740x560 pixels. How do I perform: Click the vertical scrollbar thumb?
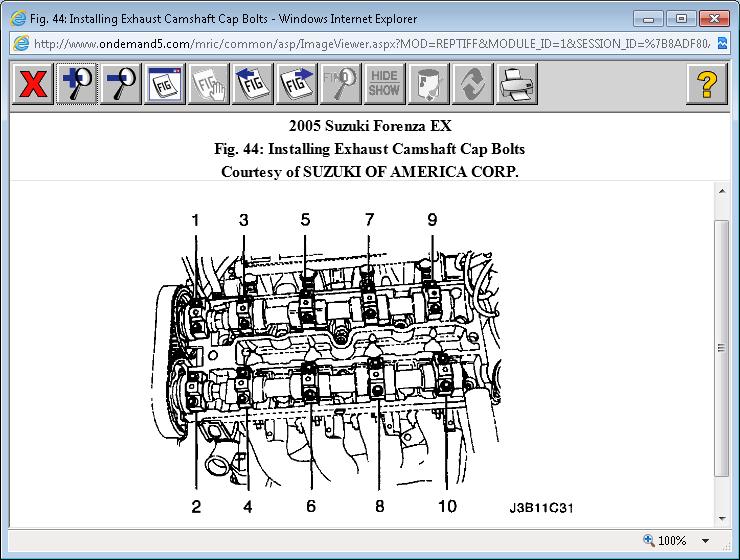pos(722,348)
